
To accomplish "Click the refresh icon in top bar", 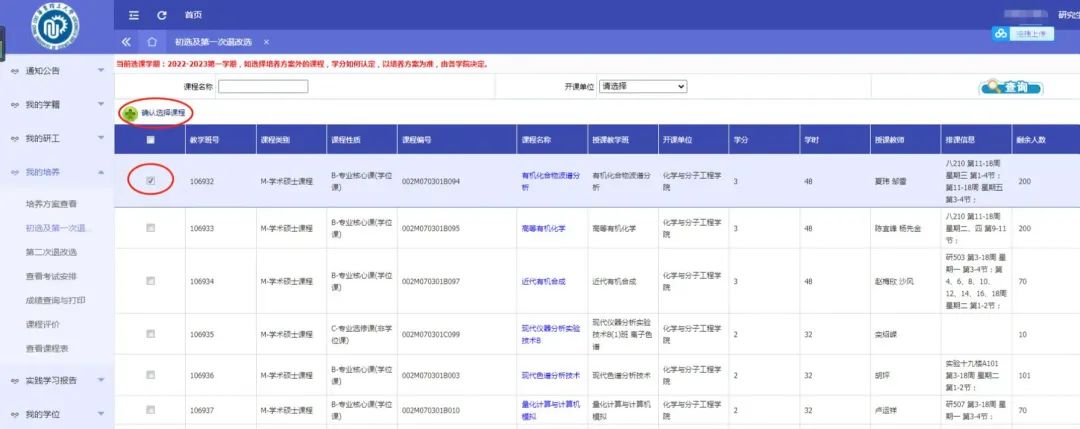I will (162, 15).
